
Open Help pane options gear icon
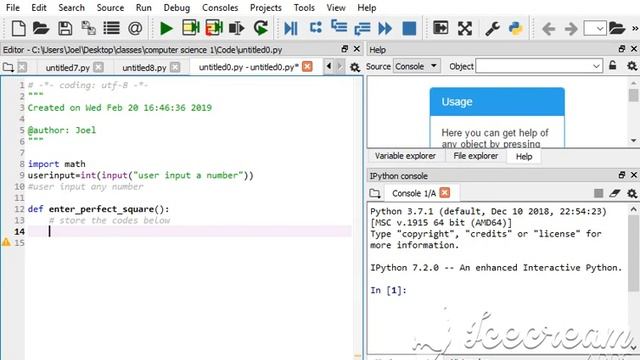pos(632,66)
